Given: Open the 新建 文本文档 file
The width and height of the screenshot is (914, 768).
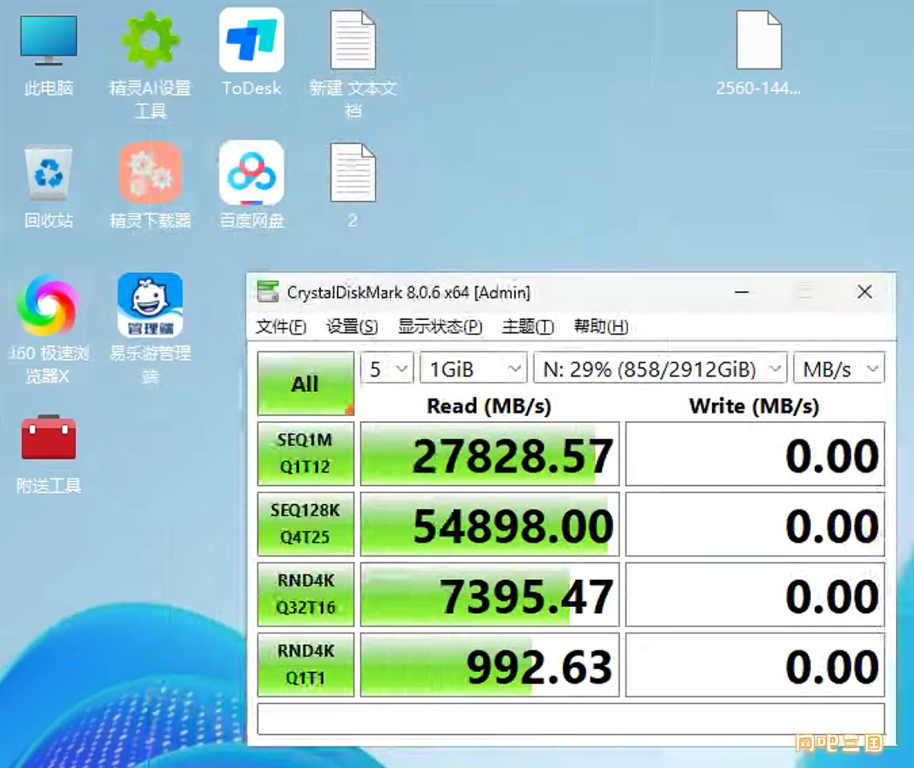Looking at the screenshot, I should [x=353, y=42].
